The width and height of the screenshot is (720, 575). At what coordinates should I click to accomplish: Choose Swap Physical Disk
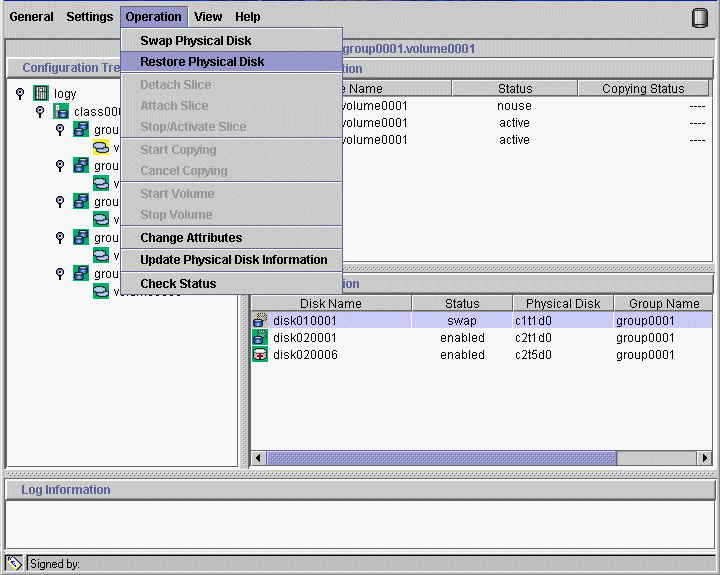tap(231, 40)
